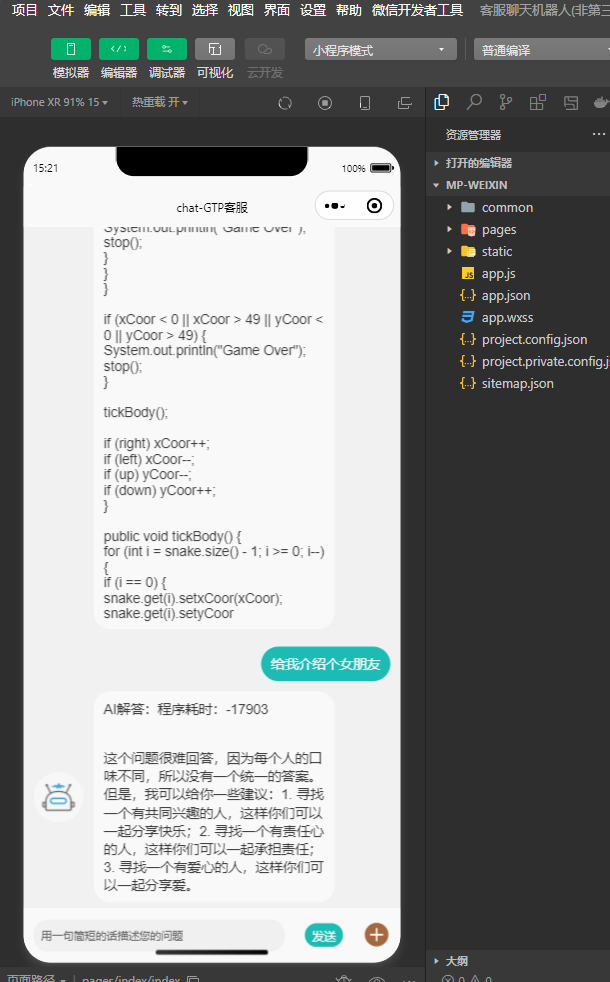610x982 pixels.
Task: Open the app.js file
Action: (x=518, y=273)
